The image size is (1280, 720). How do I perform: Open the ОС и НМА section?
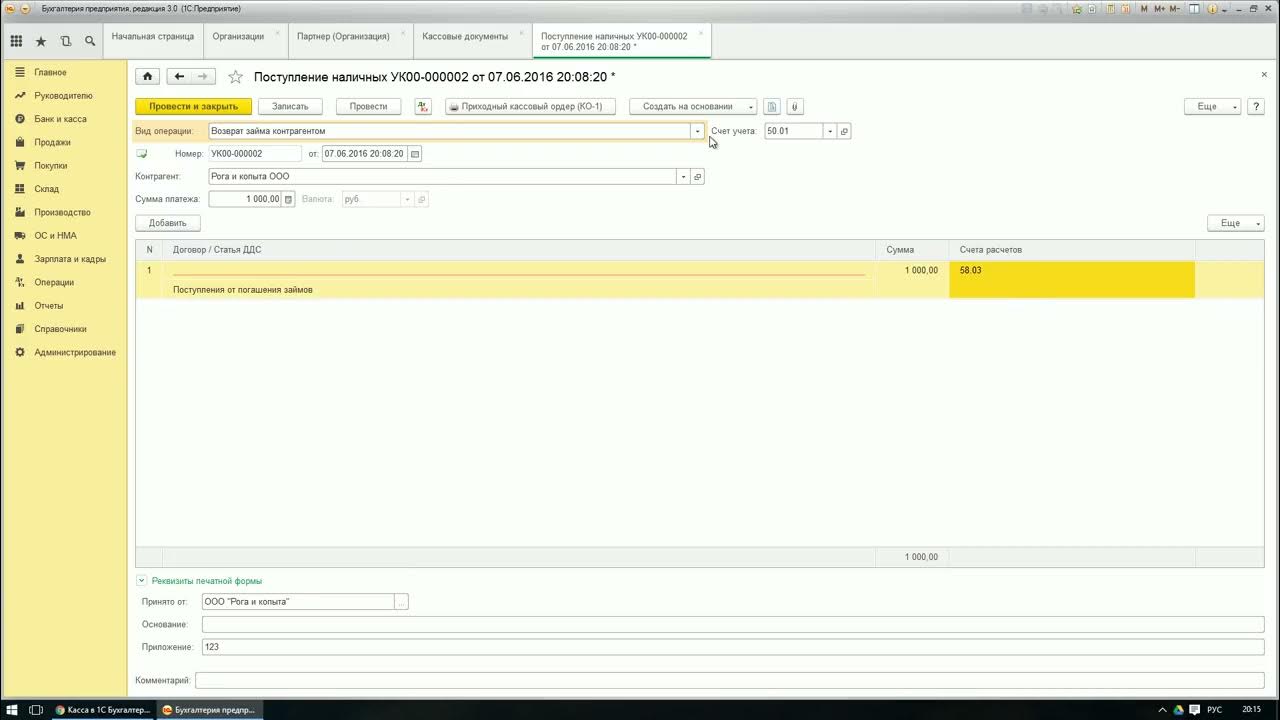[55, 236]
